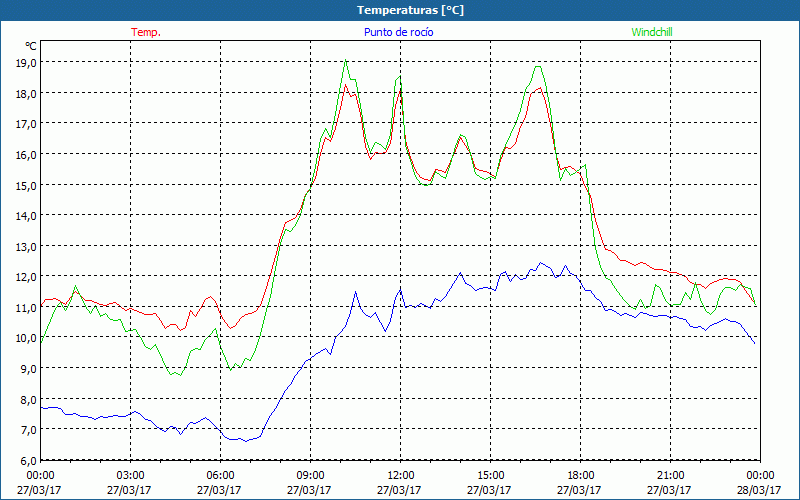
Task: Click the 28/03/17 date label
Action: (x=759, y=490)
